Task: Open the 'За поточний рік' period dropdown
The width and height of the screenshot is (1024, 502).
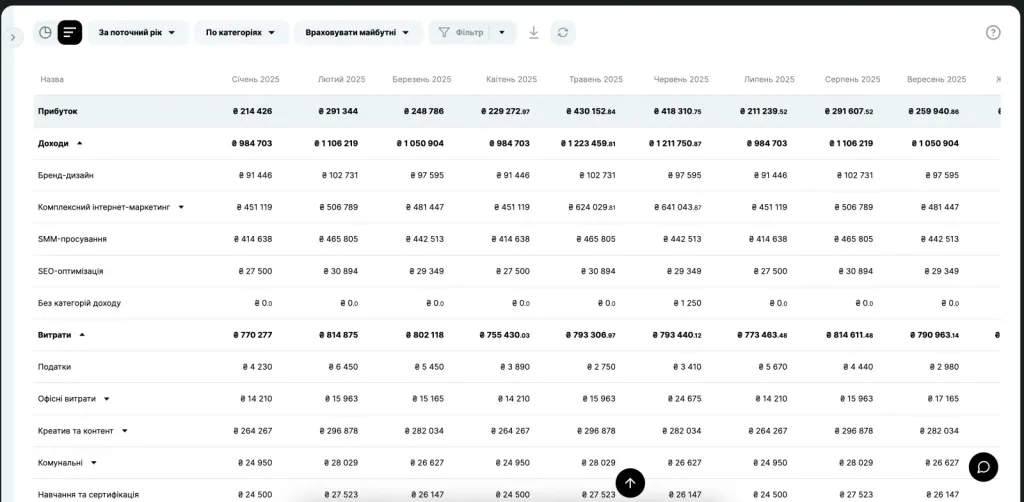Action: [x=138, y=33]
